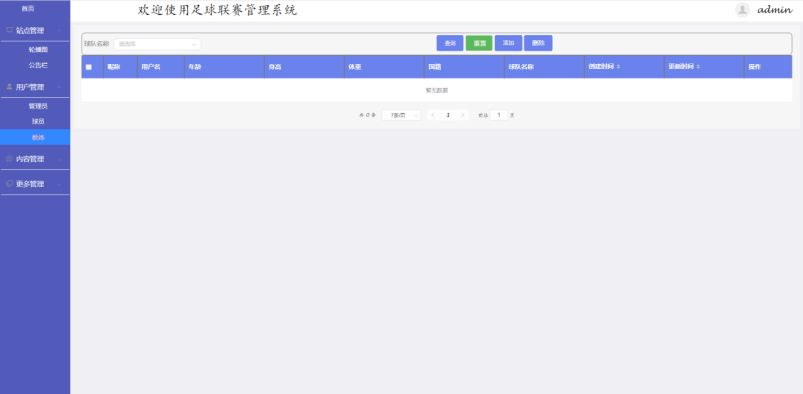Screen dimensions: 803x394
Task: Click the 用户管理 person icon
Action: pos(9,87)
